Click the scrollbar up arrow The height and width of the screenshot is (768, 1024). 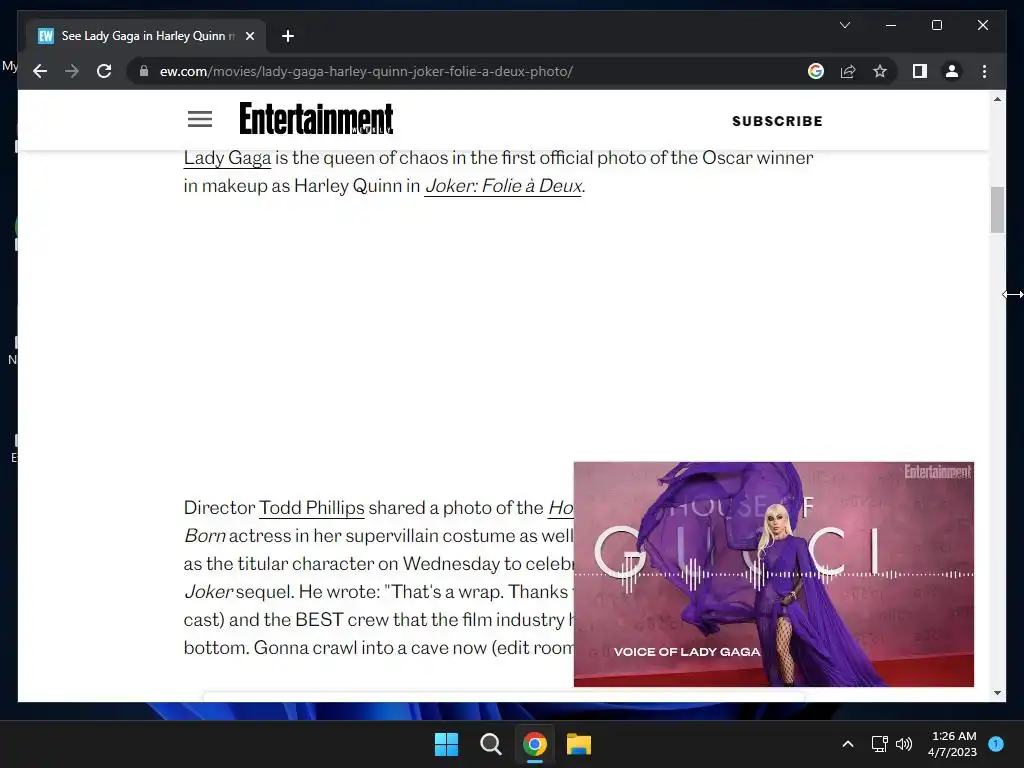(997, 99)
